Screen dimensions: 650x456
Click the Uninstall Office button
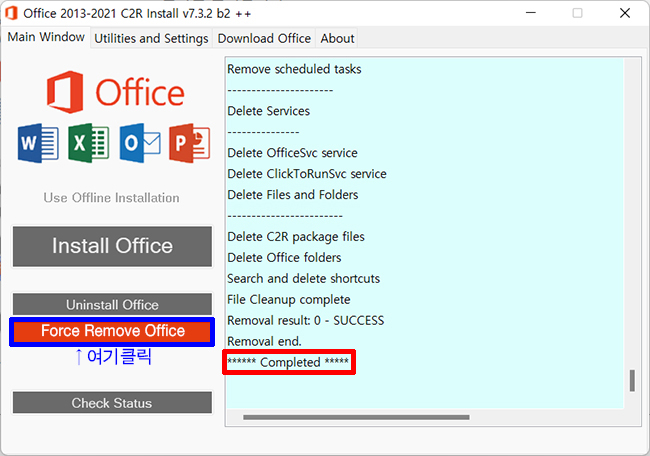click(x=112, y=305)
